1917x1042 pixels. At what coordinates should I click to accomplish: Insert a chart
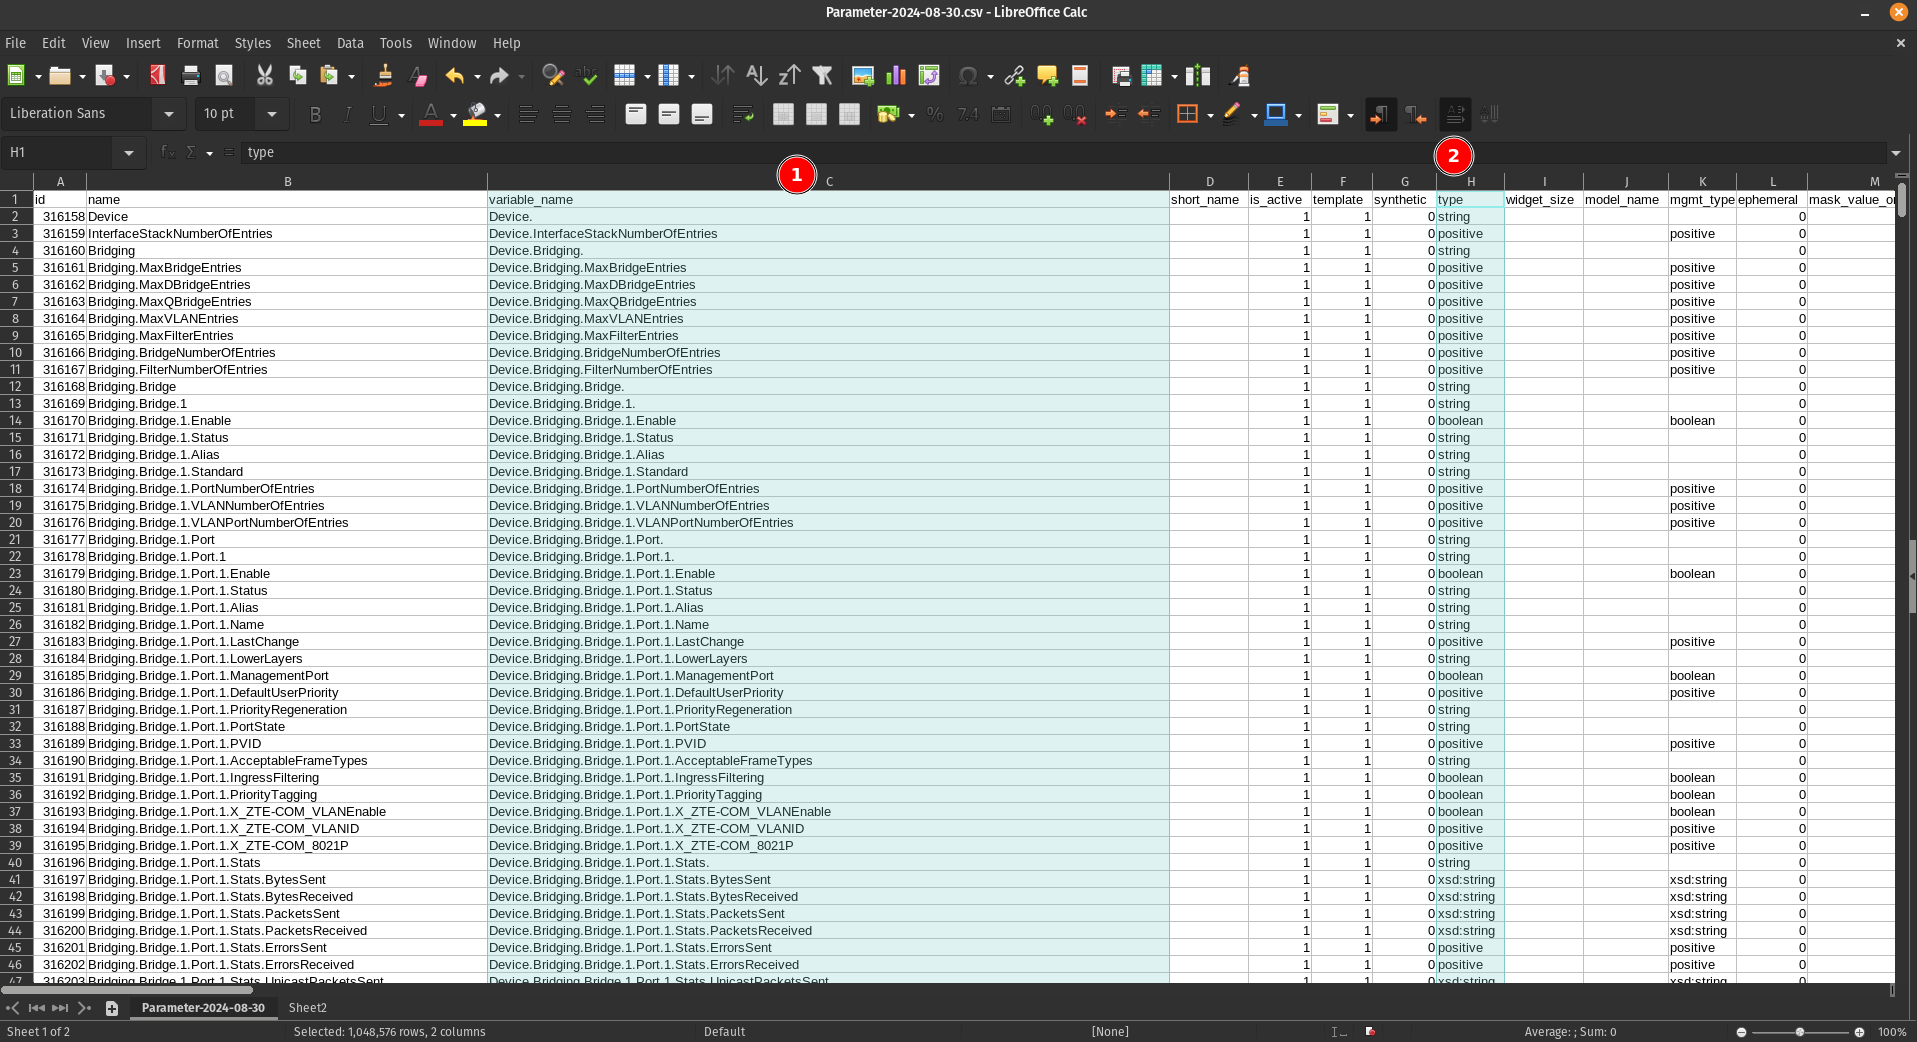tap(895, 75)
